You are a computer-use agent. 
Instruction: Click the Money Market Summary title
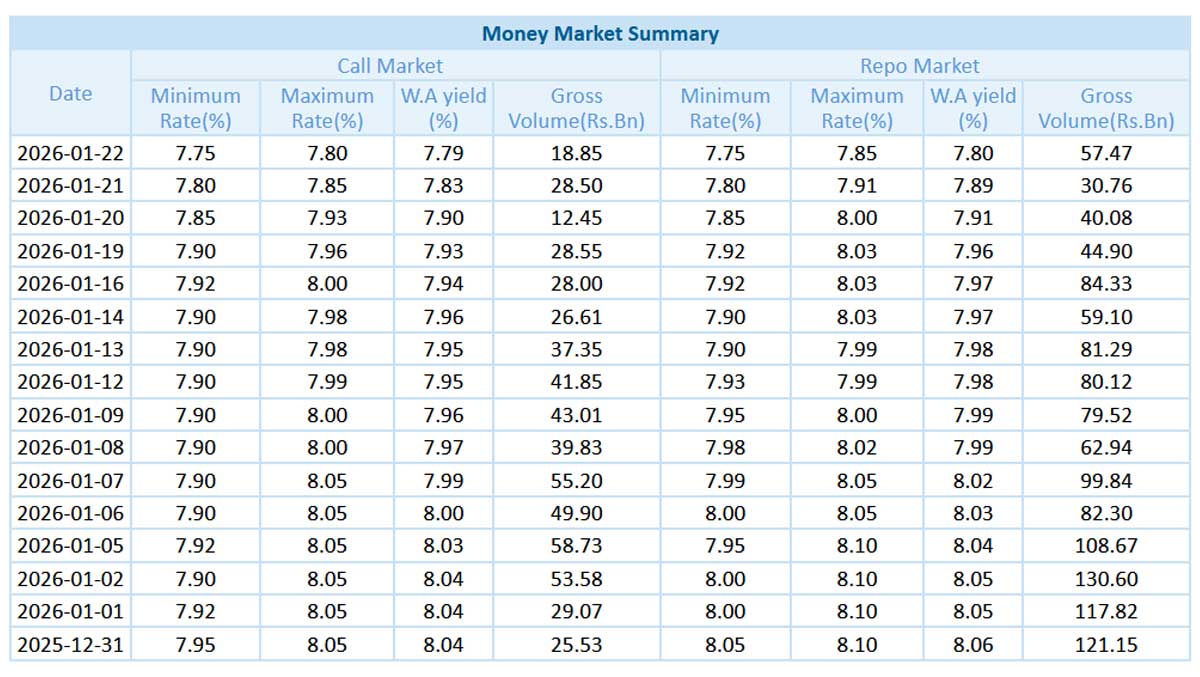tap(600, 34)
